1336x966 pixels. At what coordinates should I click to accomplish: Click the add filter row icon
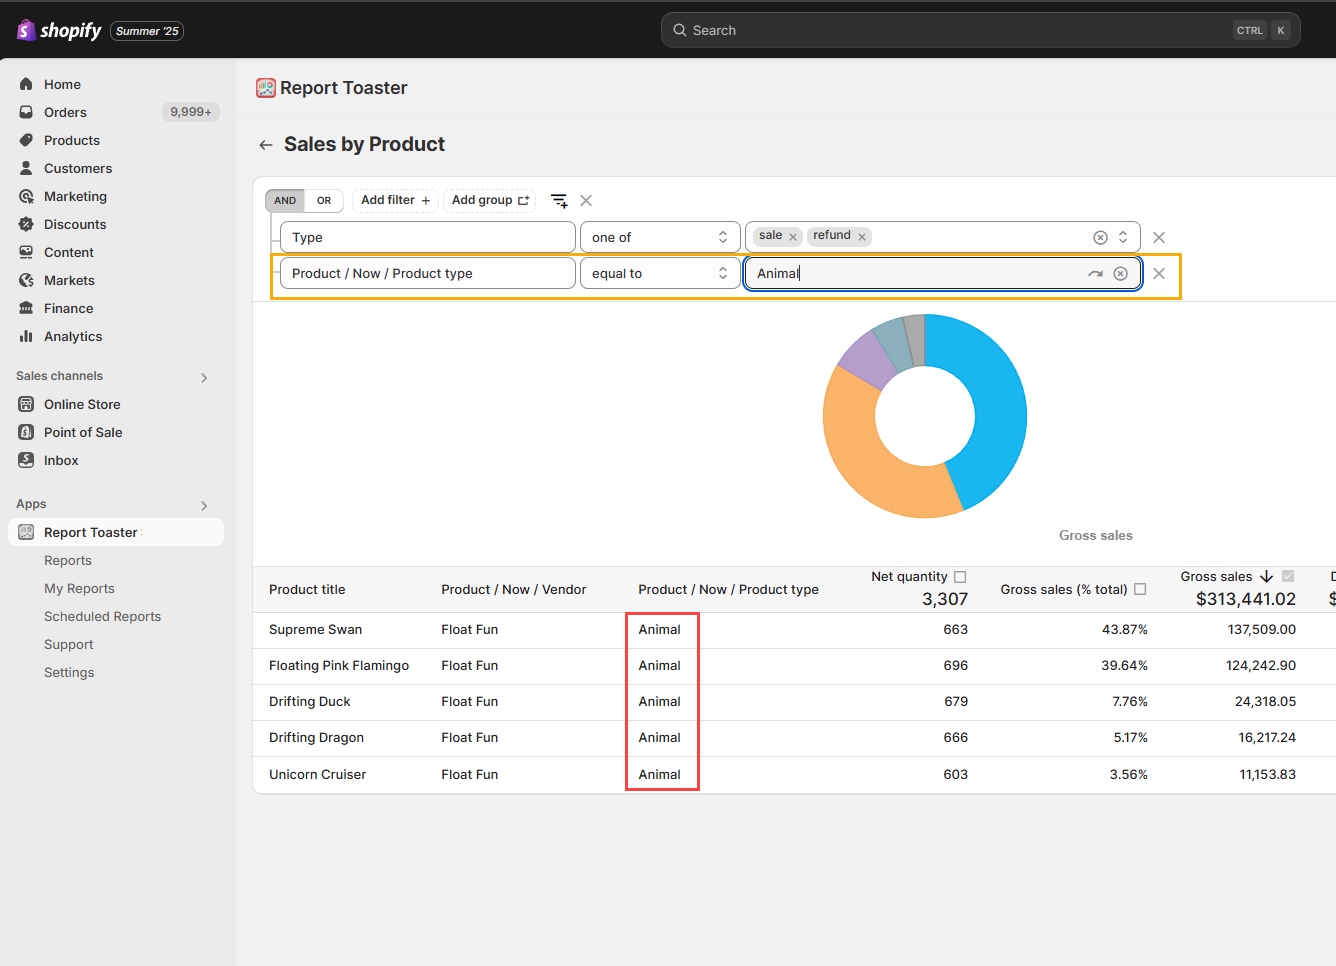point(559,201)
